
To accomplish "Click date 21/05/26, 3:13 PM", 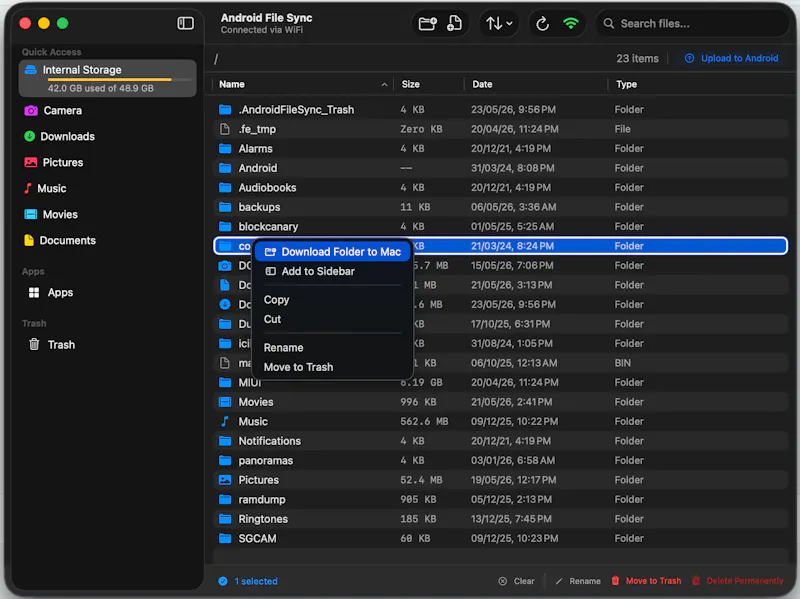I will (511, 285).
